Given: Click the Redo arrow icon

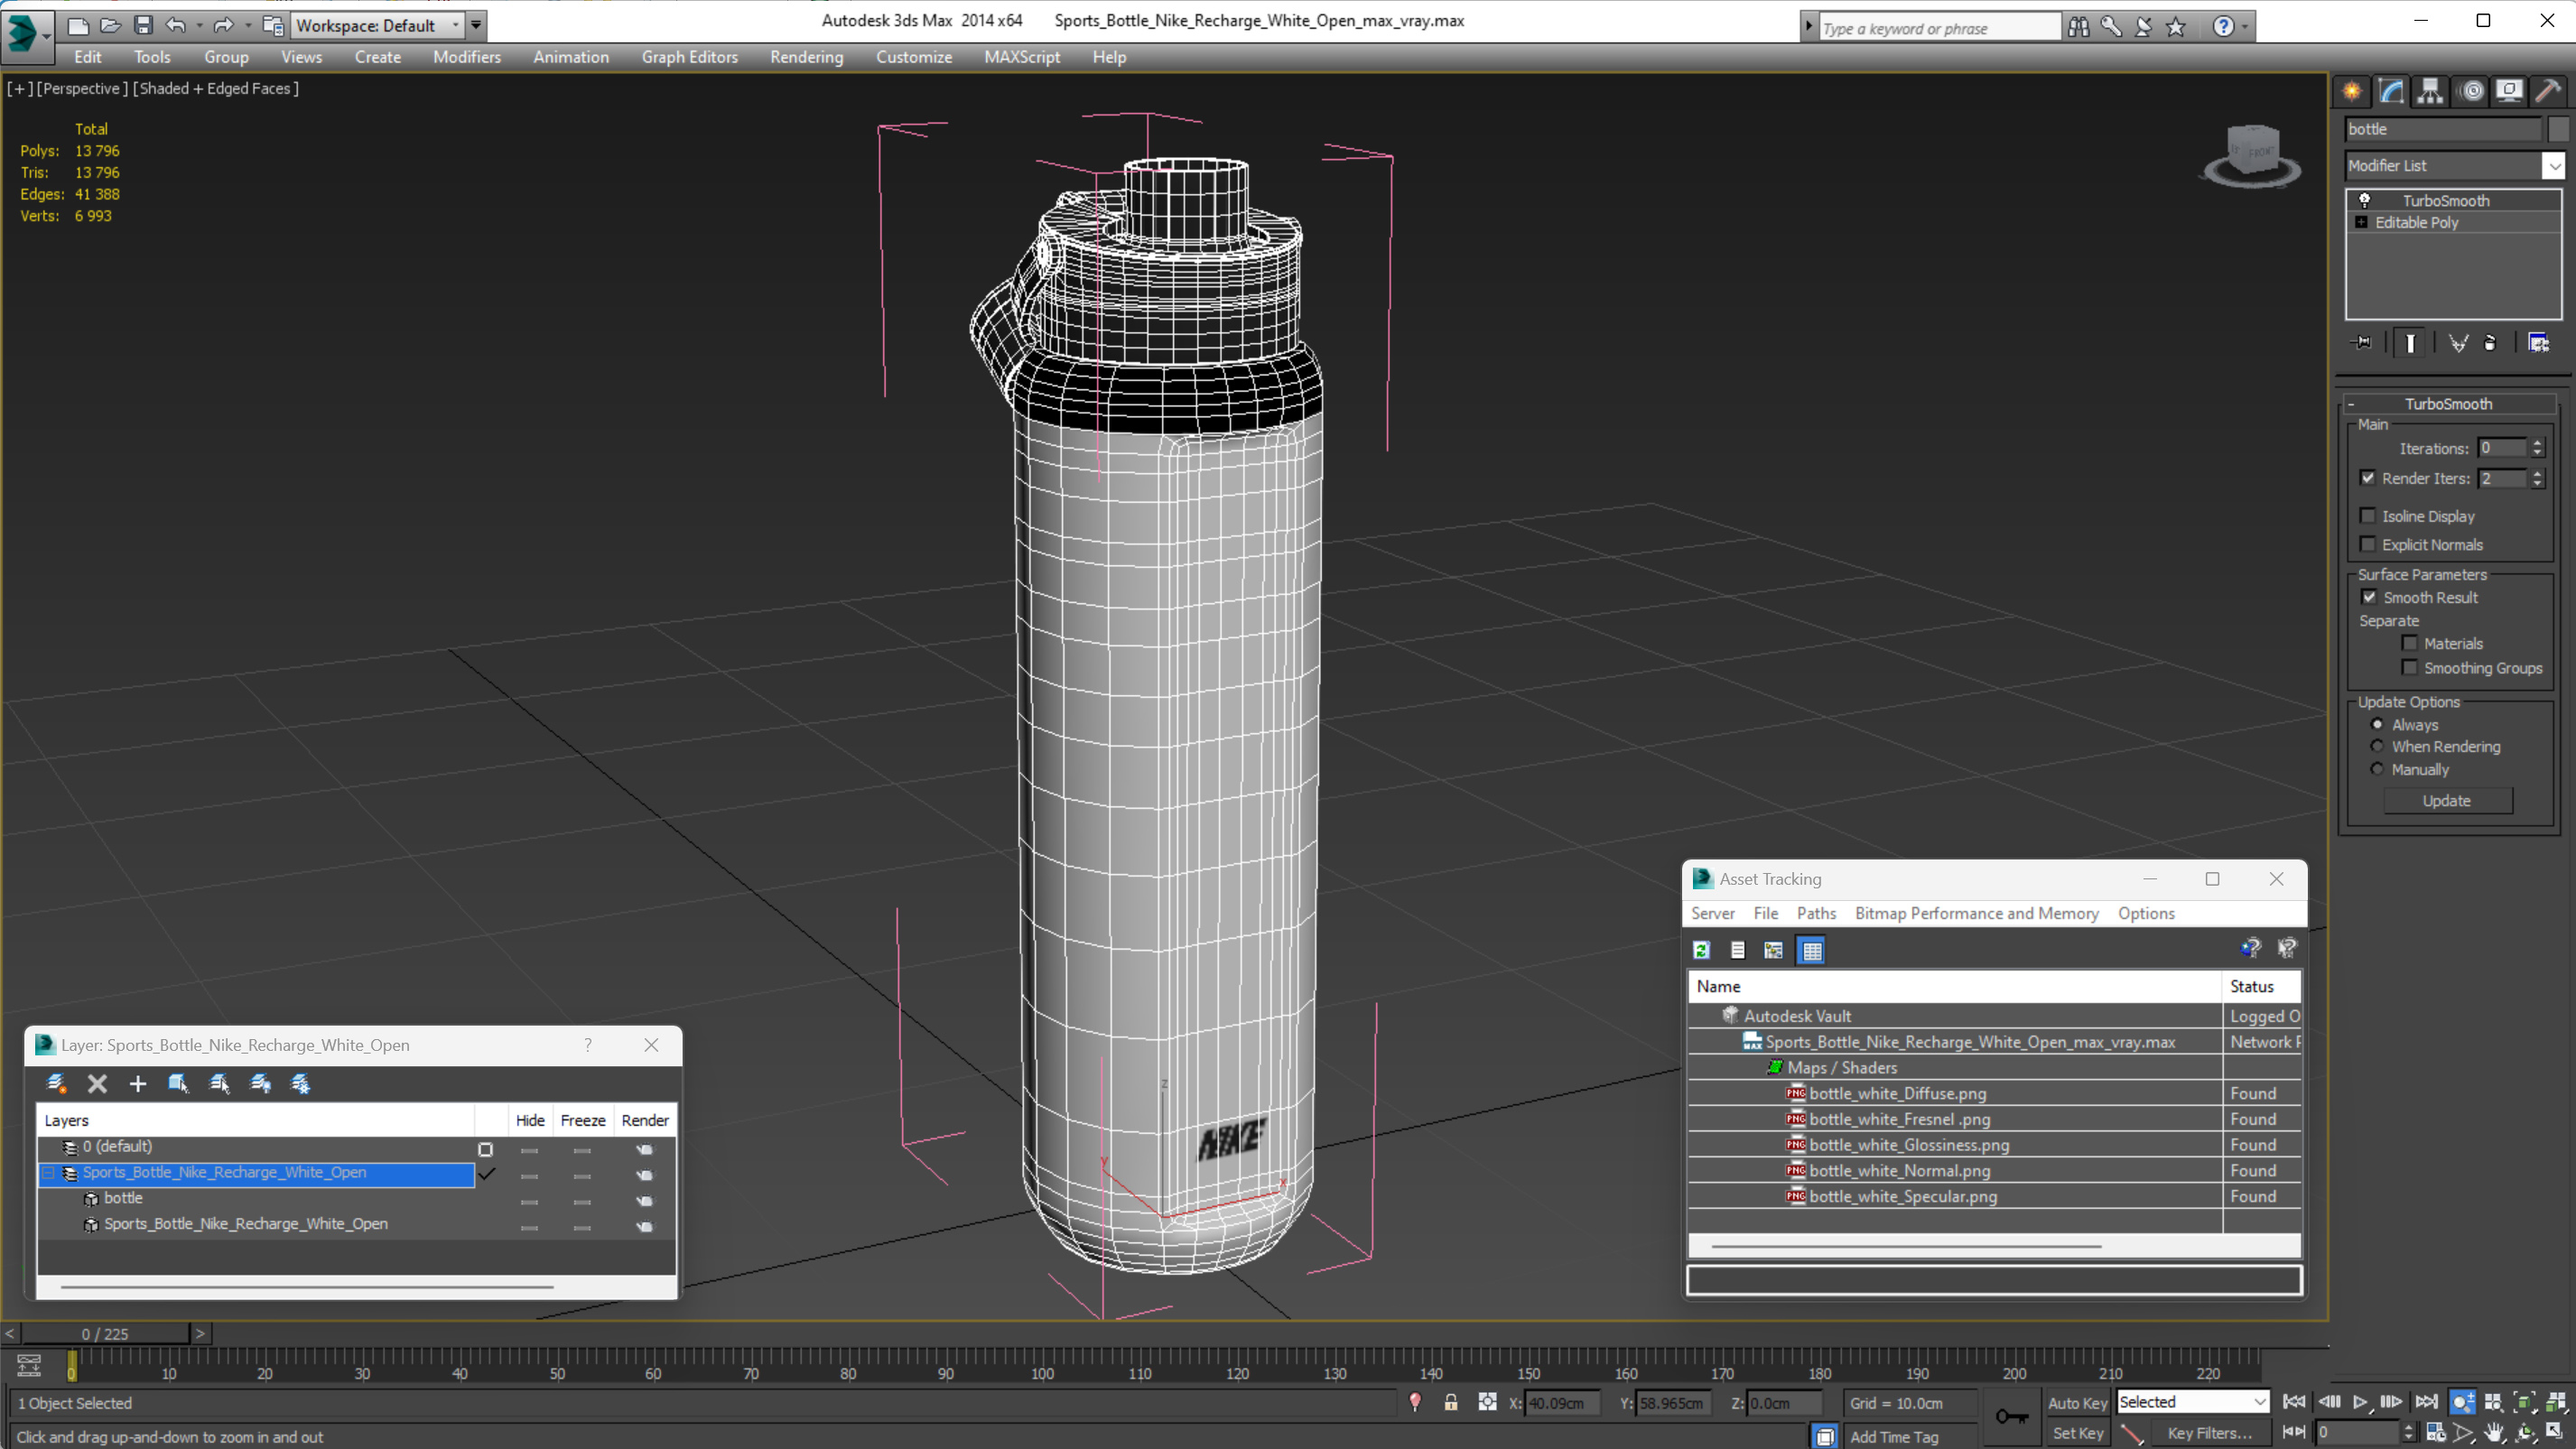Looking at the screenshot, I should pos(223,25).
